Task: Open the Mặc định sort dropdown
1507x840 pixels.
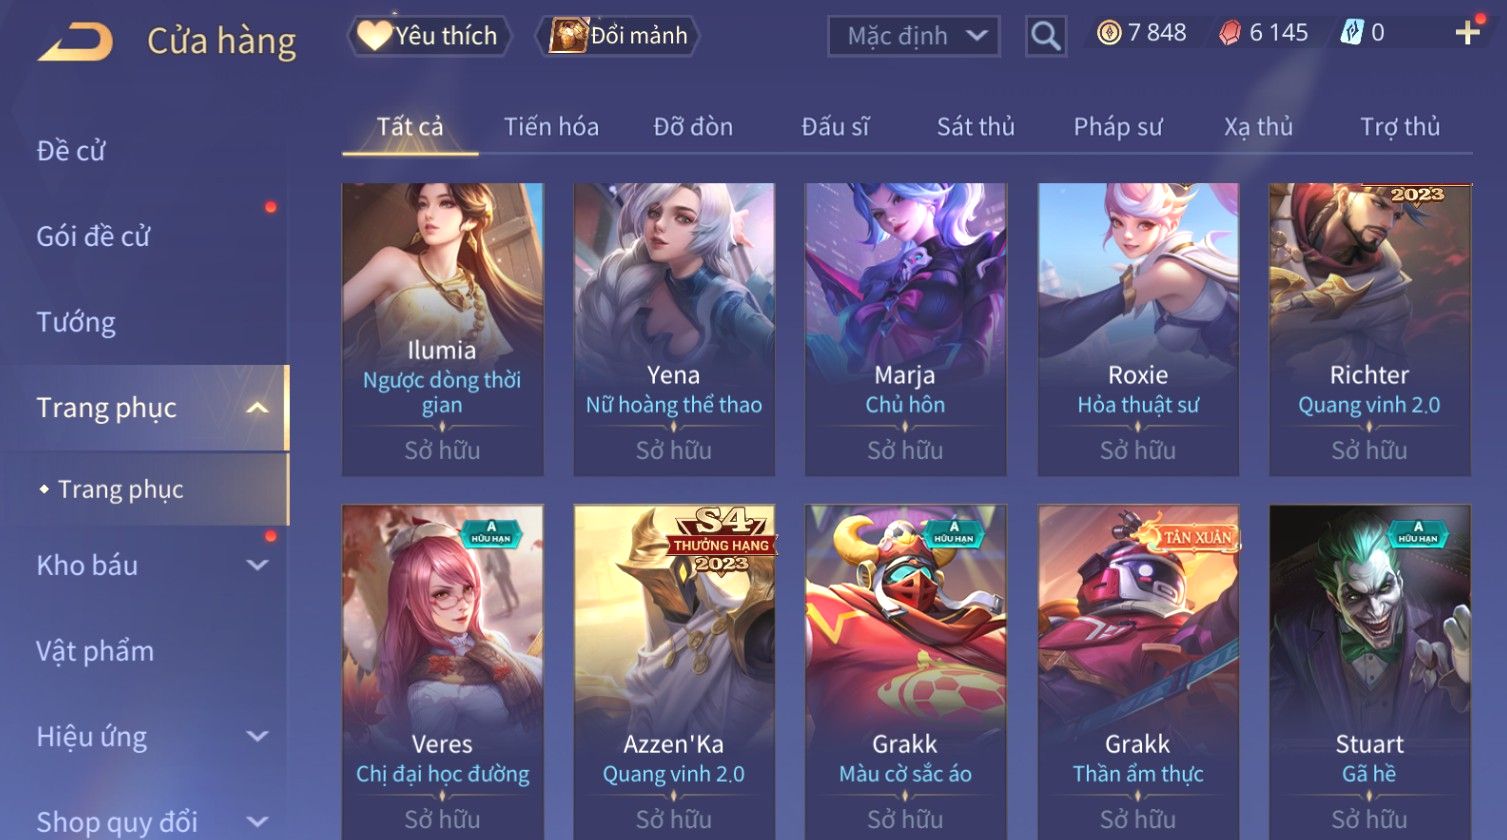Action: (x=913, y=36)
